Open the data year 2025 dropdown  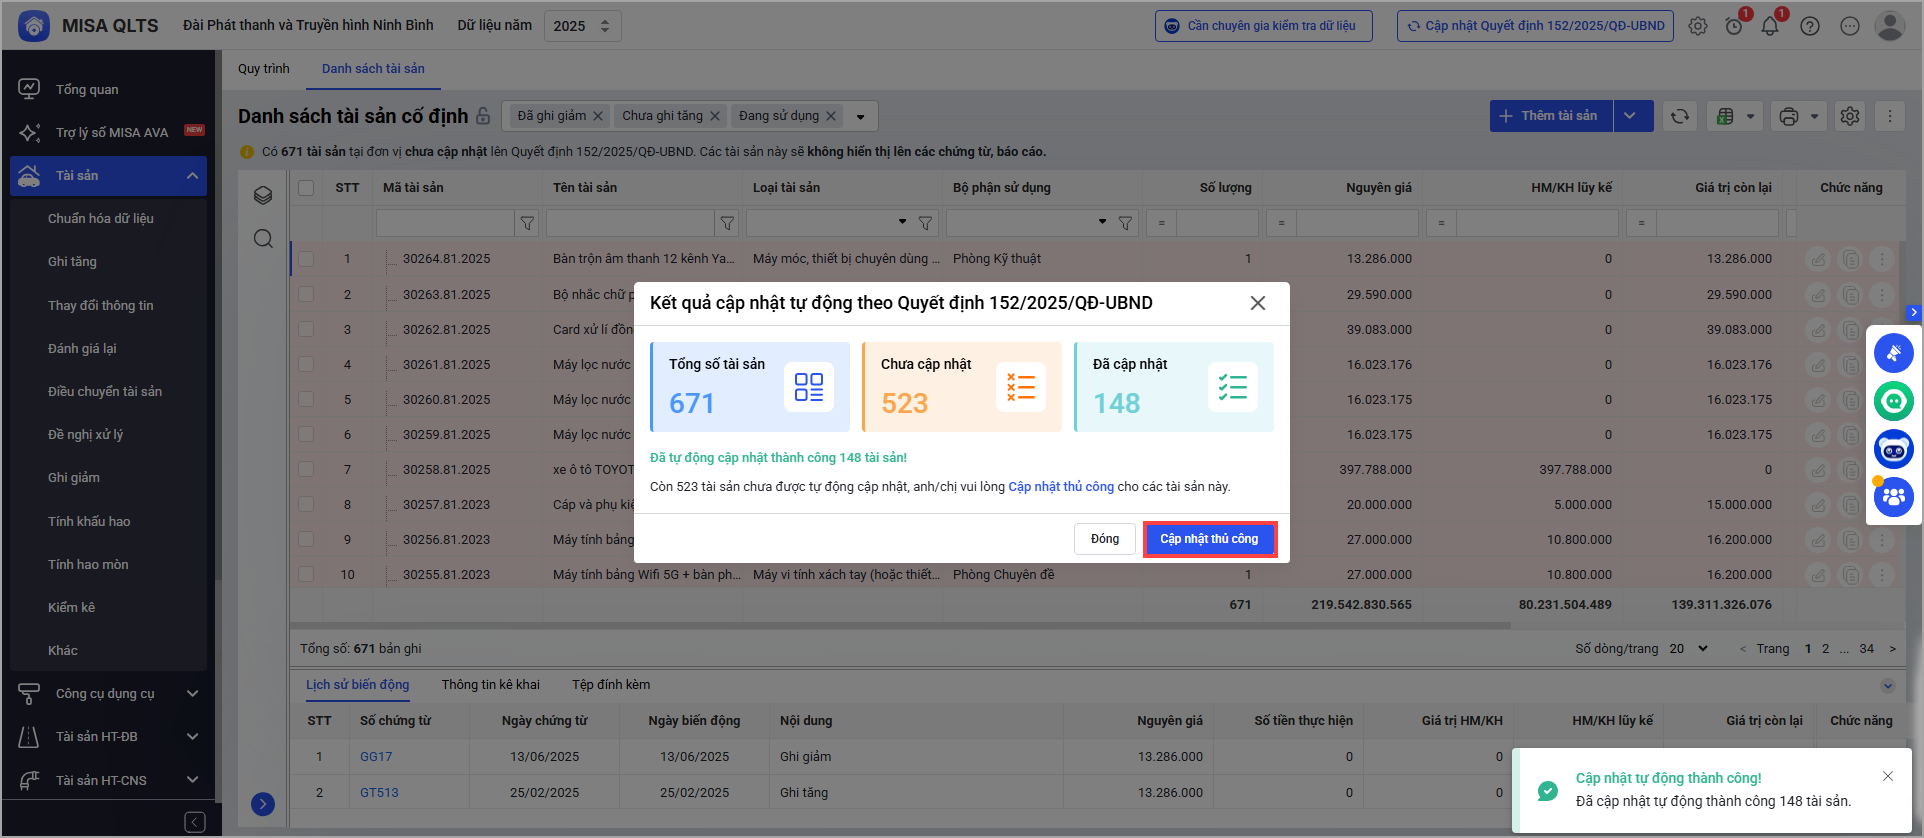(582, 26)
